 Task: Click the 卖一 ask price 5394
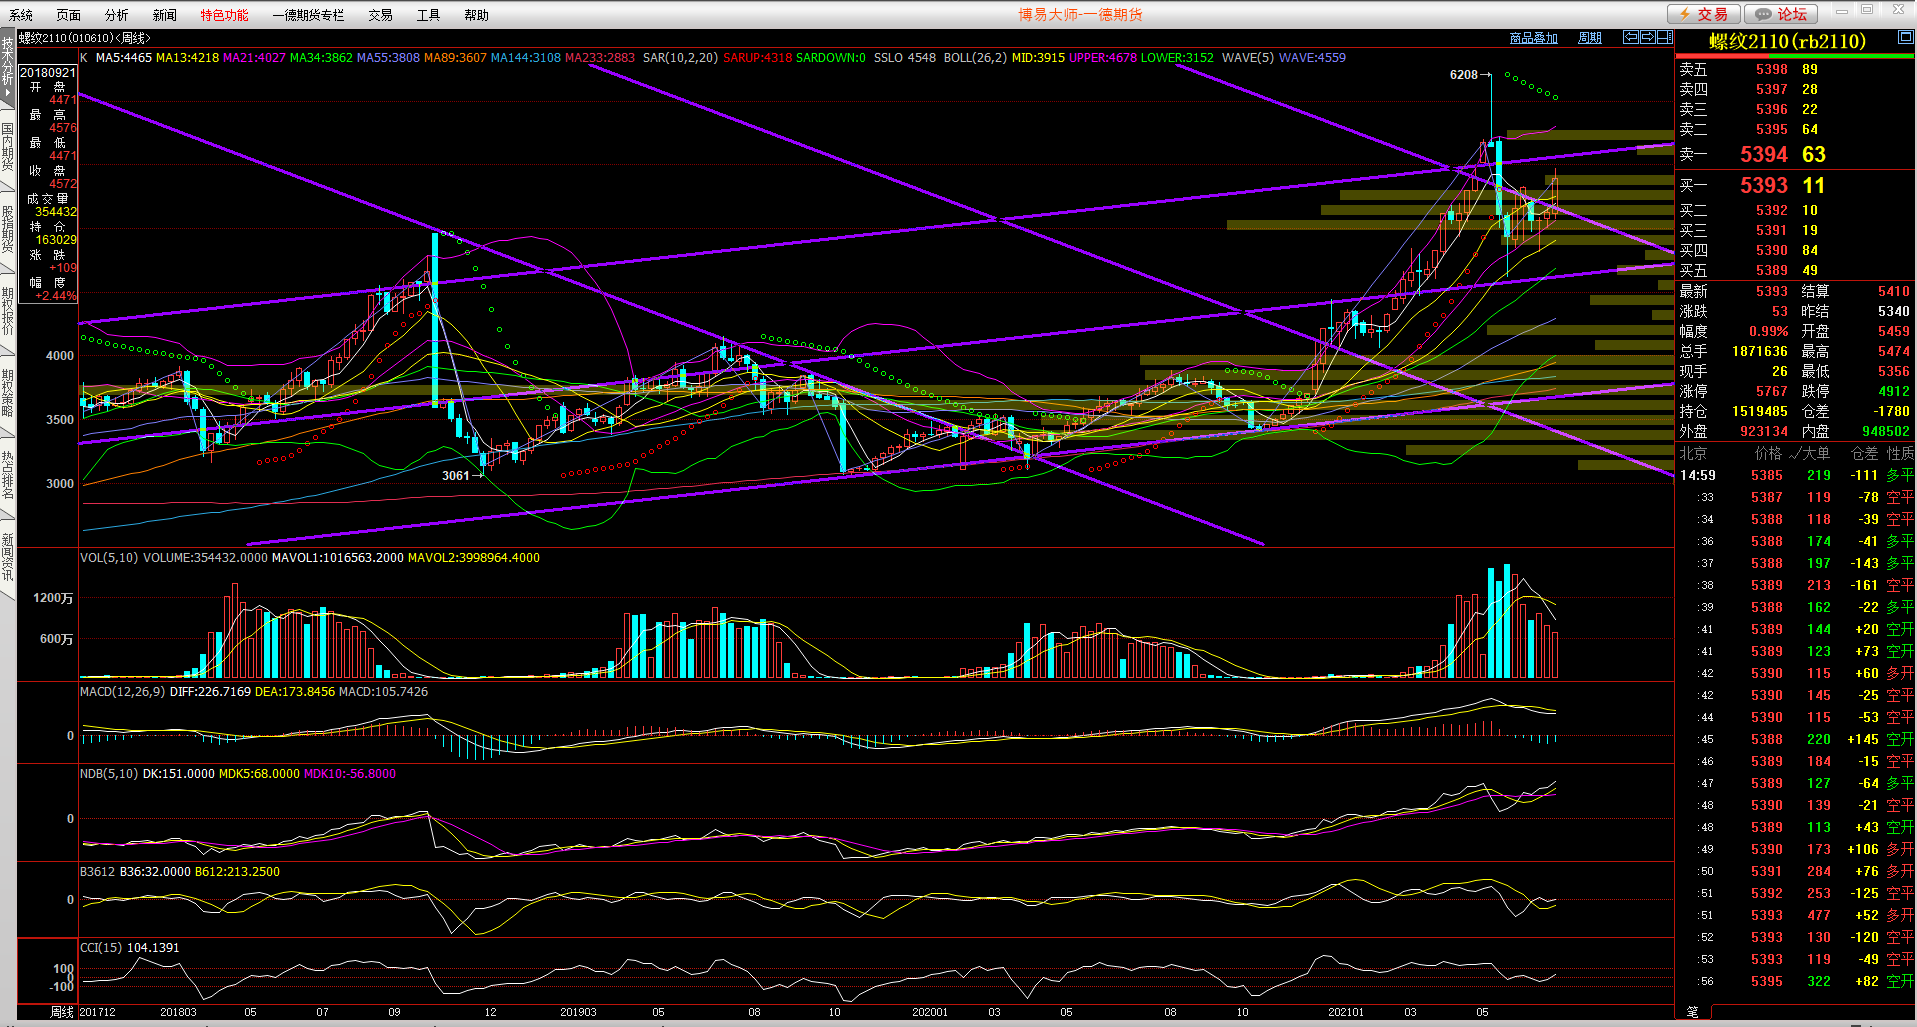(x=1763, y=154)
